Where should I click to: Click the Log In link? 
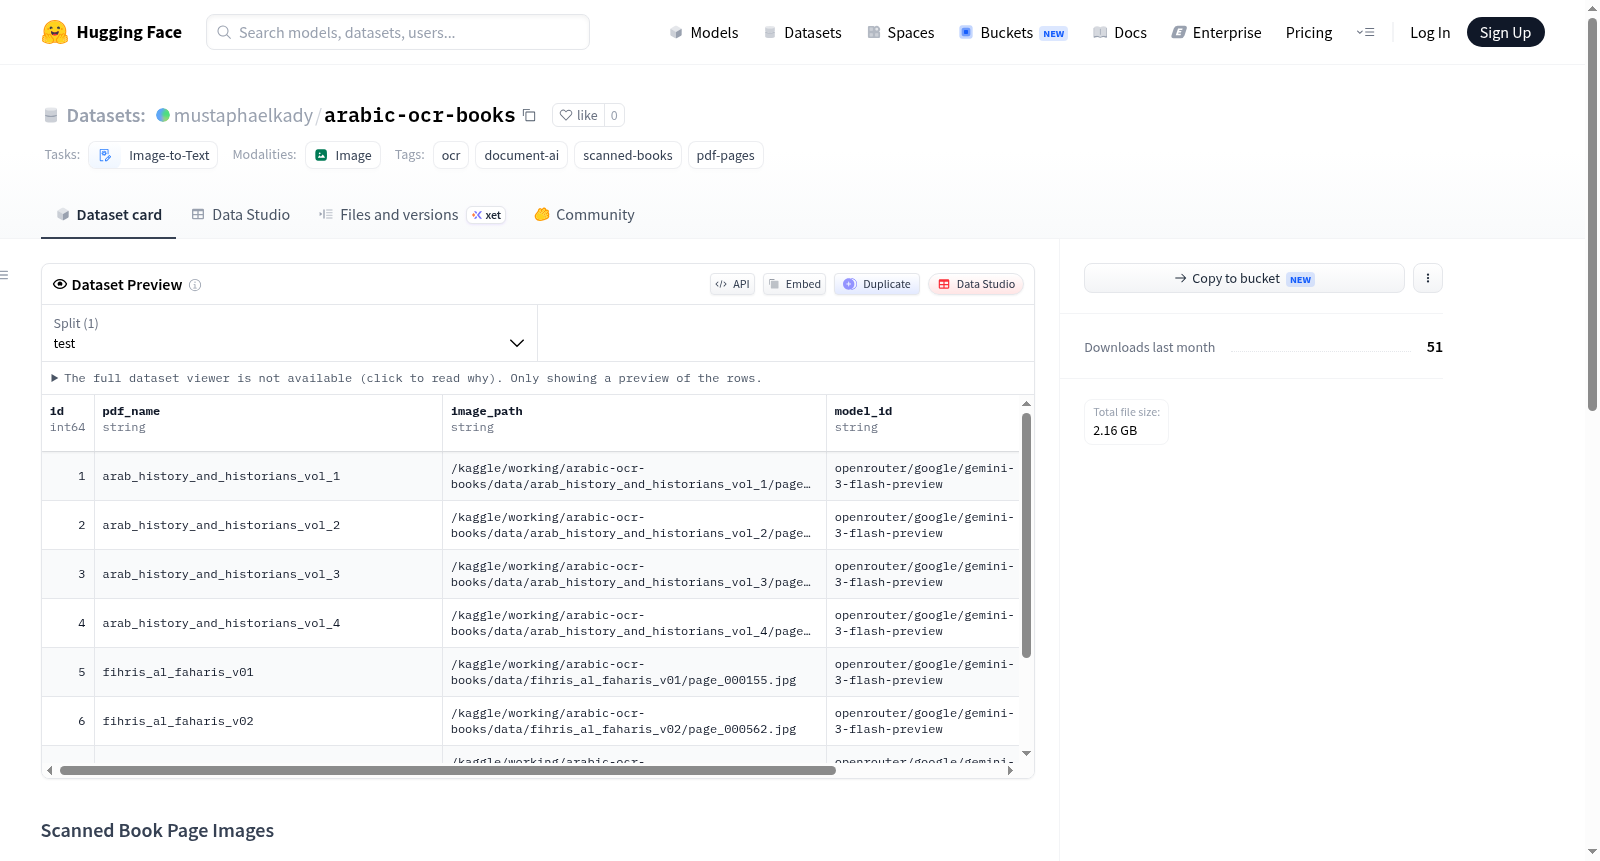click(1430, 32)
